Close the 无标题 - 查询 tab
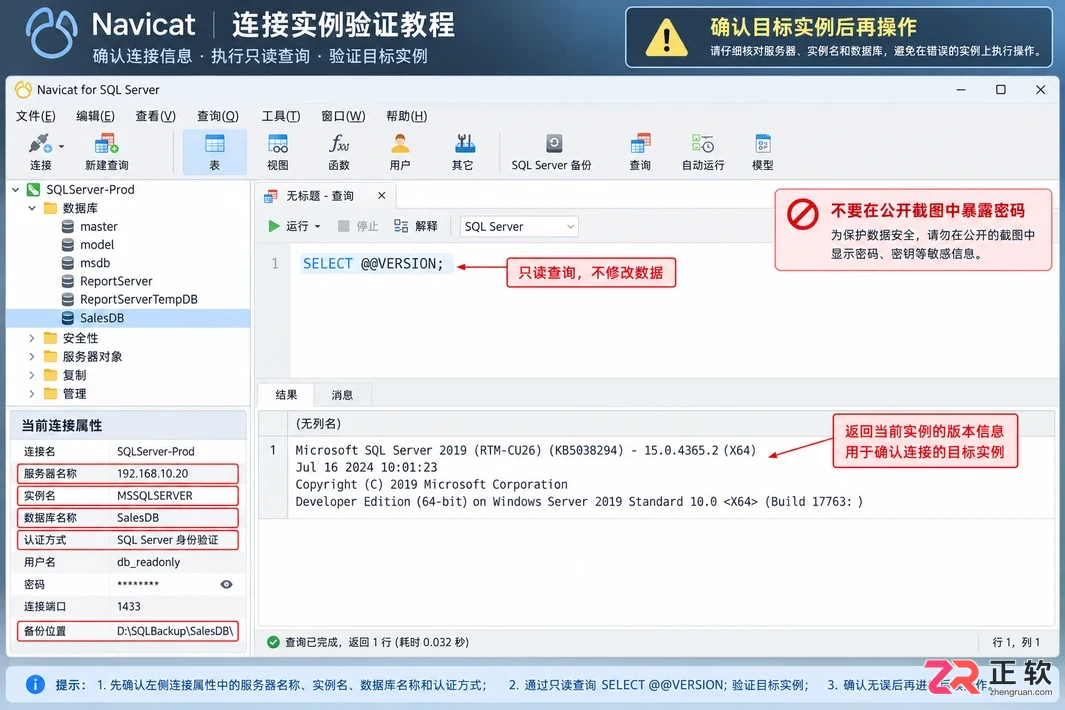1065x710 pixels. pyautogui.click(x=382, y=196)
